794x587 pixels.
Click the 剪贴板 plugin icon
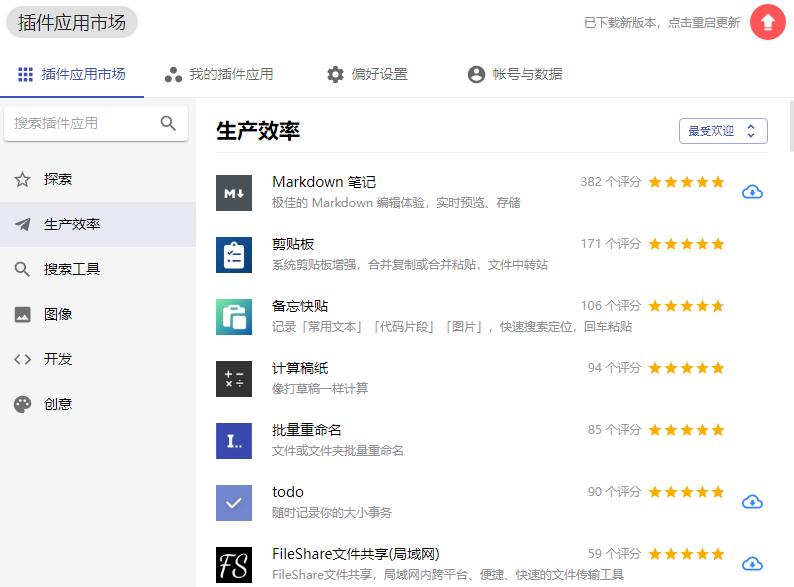(234, 255)
